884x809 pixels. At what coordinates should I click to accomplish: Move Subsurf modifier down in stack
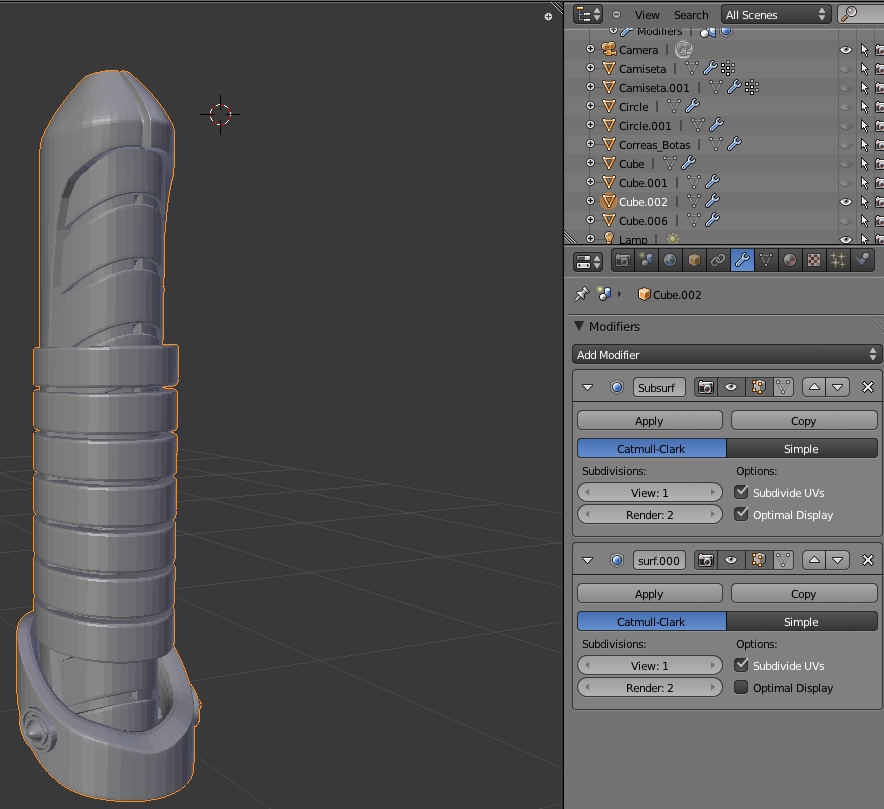(x=838, y=387)
